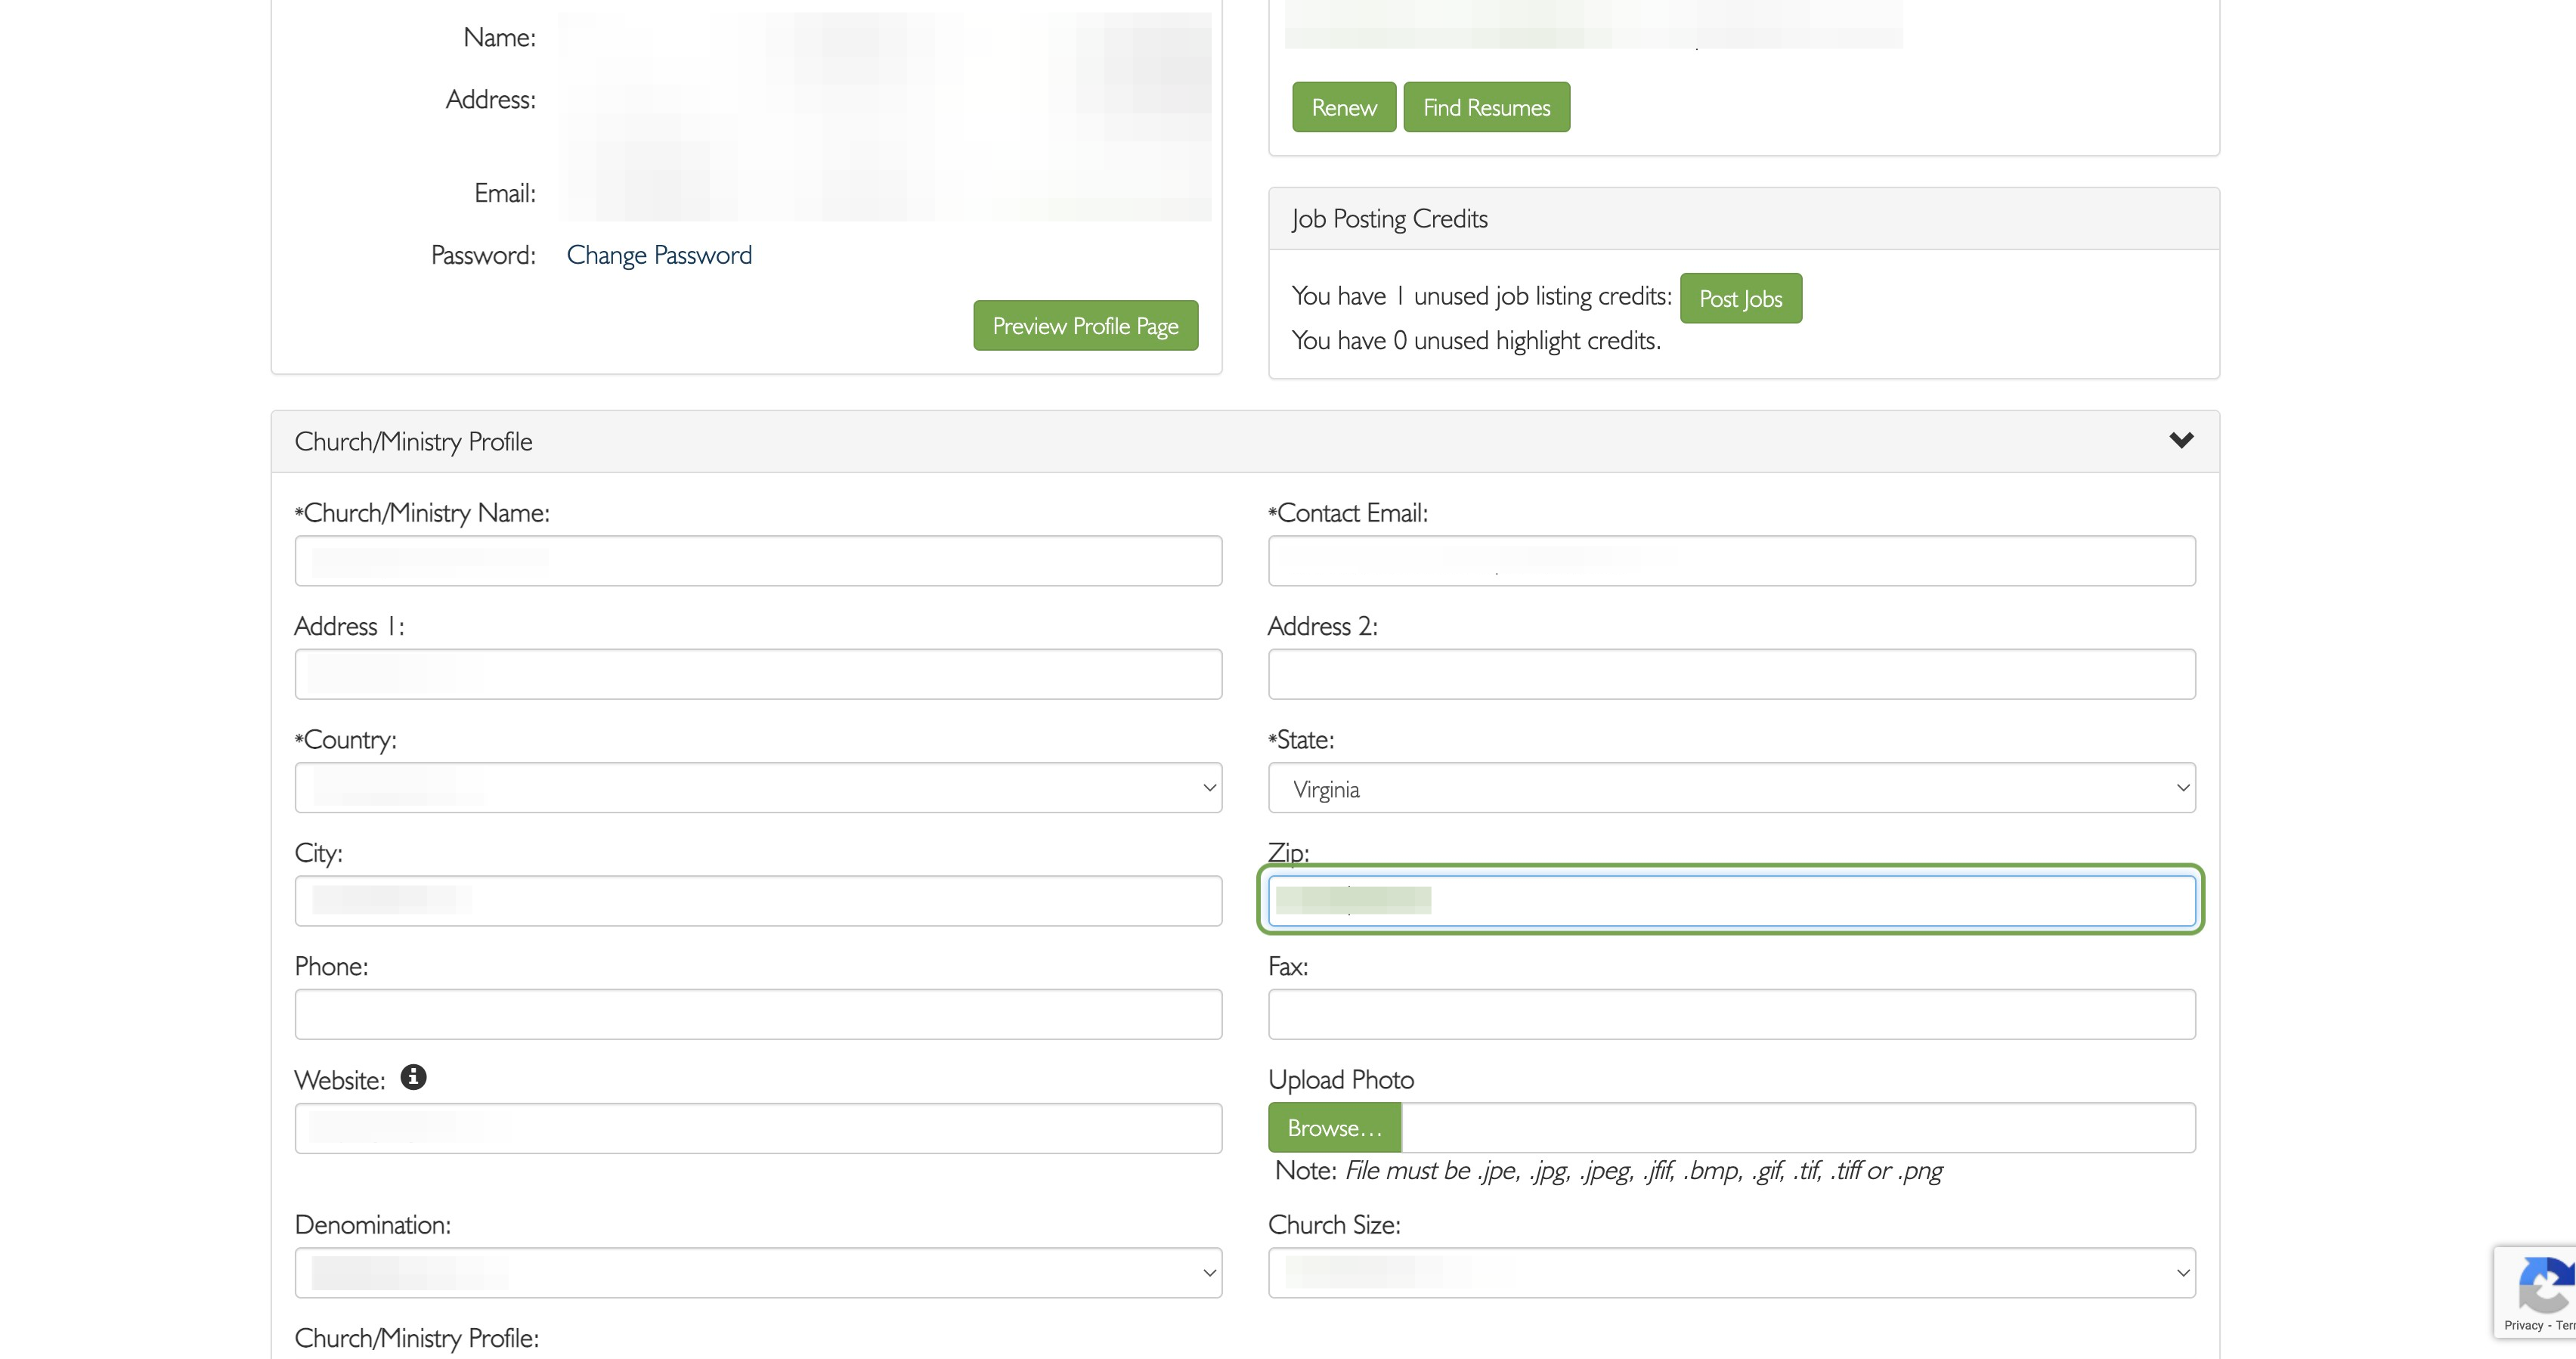
Task: Click the reCAPTCHA badge icon
Action: 2546,1285
